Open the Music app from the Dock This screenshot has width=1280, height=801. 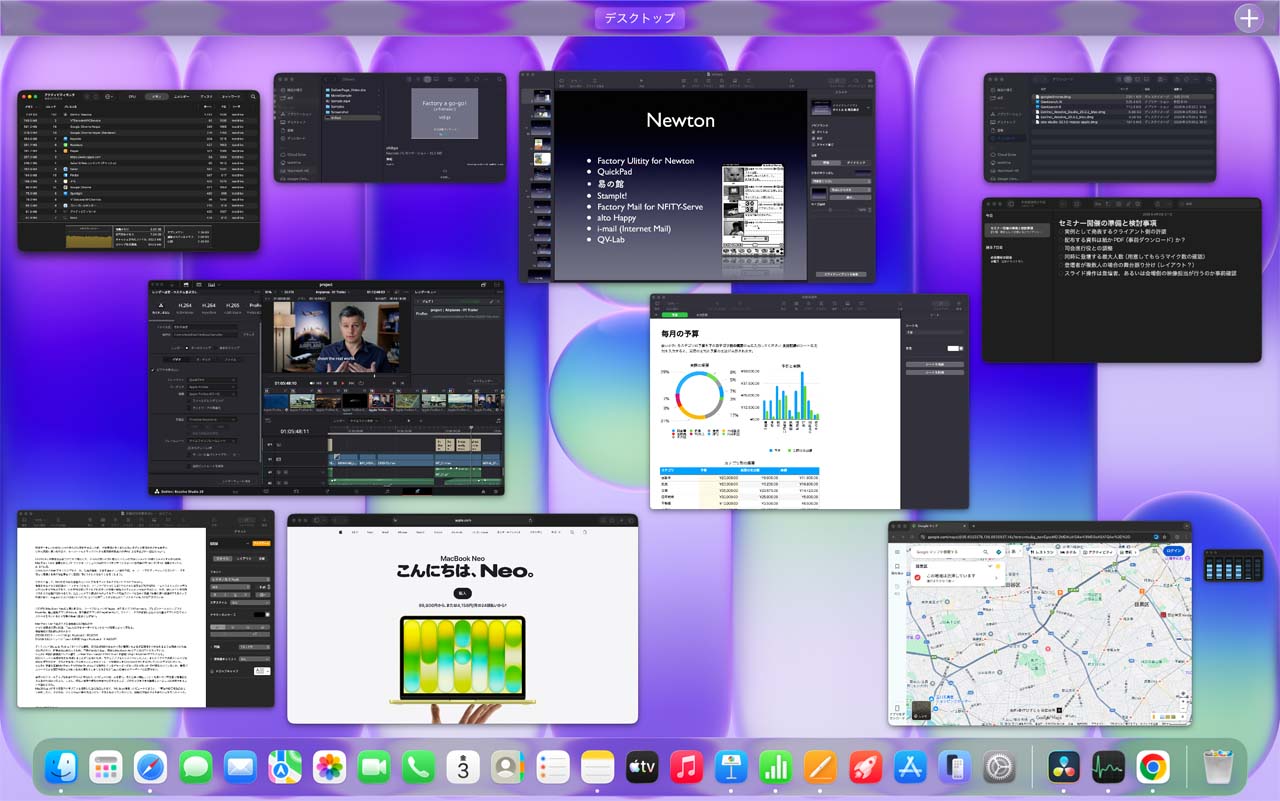click(x=686, y=768)
